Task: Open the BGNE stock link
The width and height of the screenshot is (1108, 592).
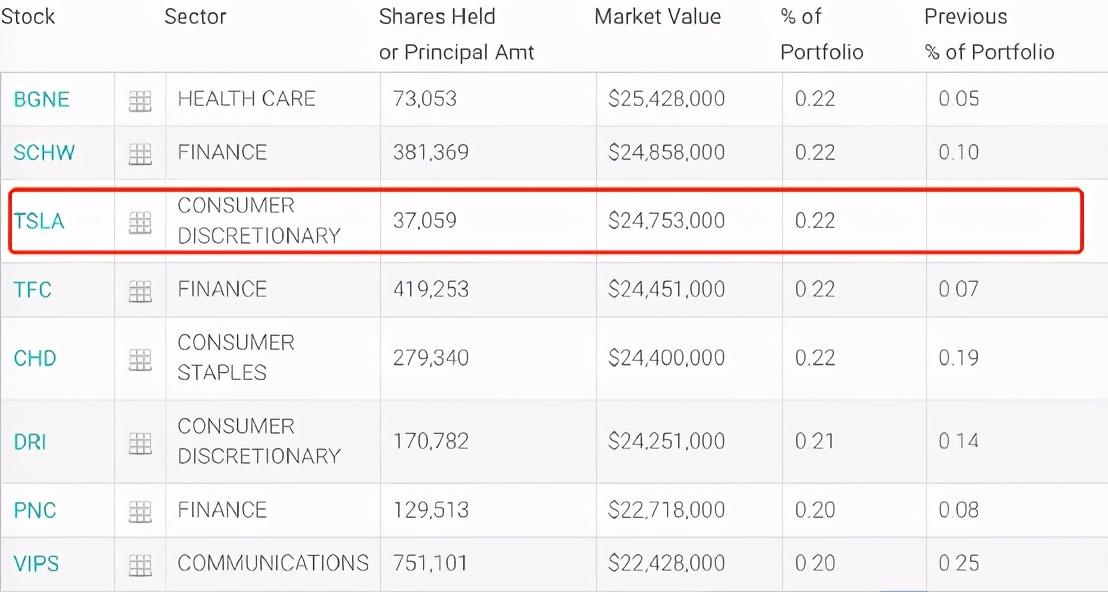Action: [x=41, y=99]
